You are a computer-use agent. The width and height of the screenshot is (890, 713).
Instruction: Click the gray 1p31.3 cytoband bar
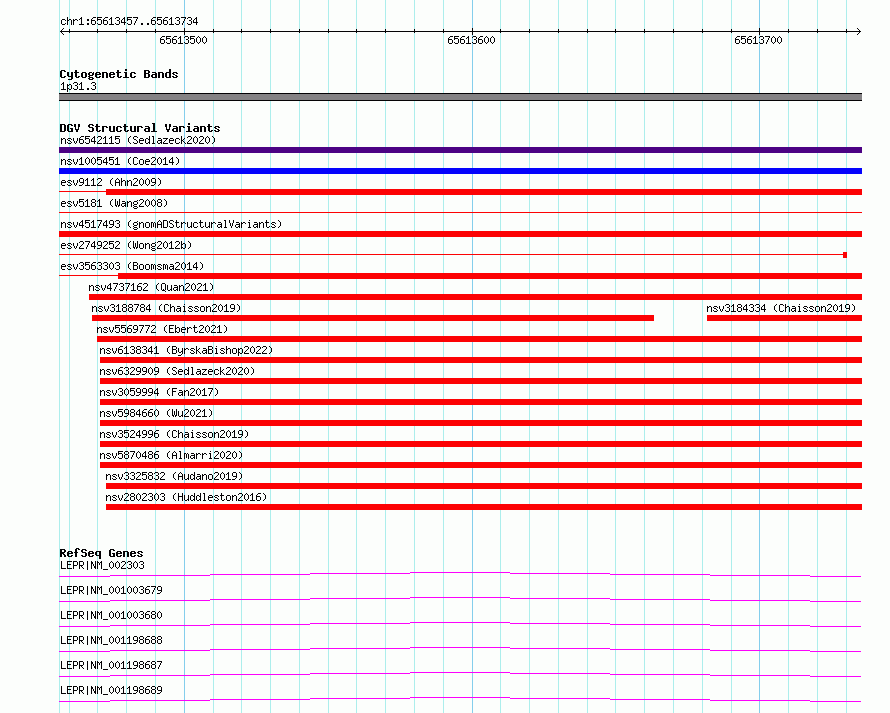[x=460, y=97]
